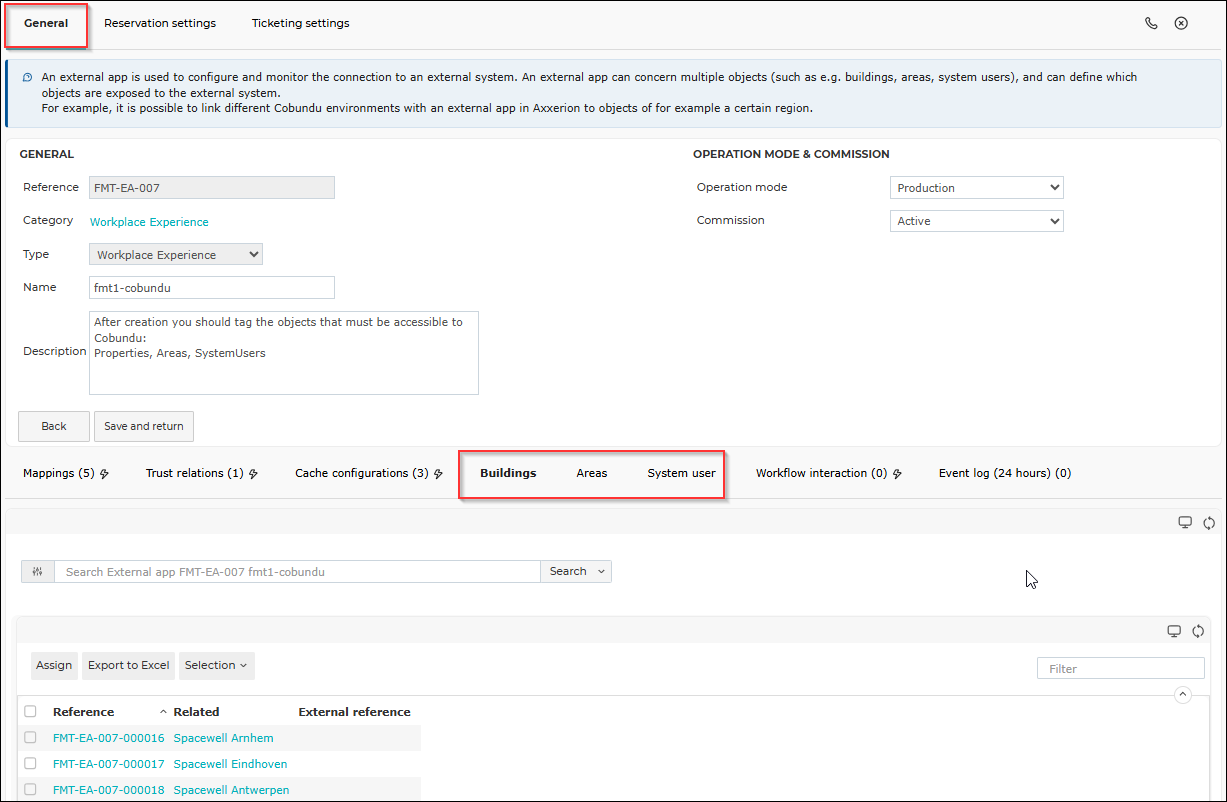Click the Assign button

click(x=54, y=666)
